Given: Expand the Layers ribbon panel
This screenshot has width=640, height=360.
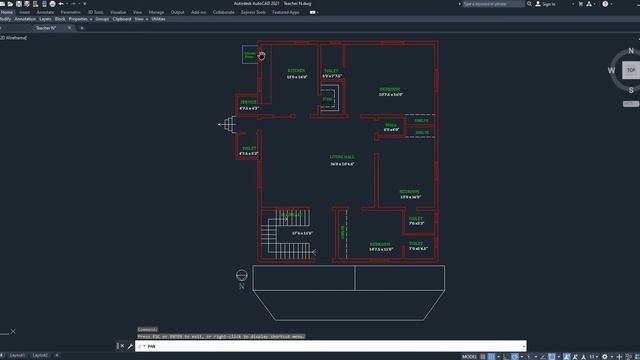Looking at the screenshot, I should (45, 19).
